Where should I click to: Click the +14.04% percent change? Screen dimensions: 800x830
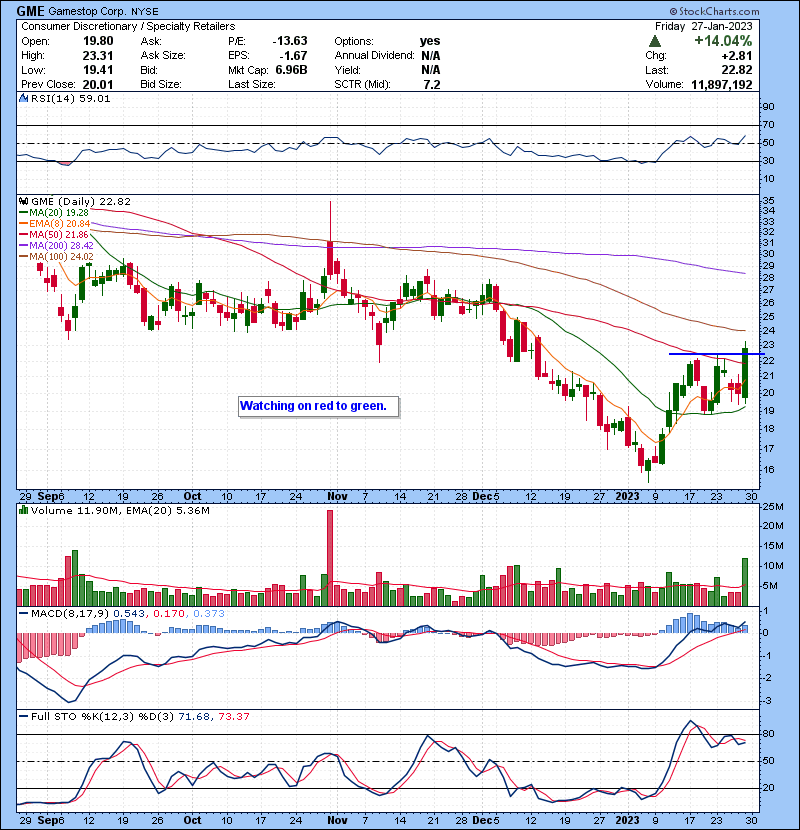[723, 41]
